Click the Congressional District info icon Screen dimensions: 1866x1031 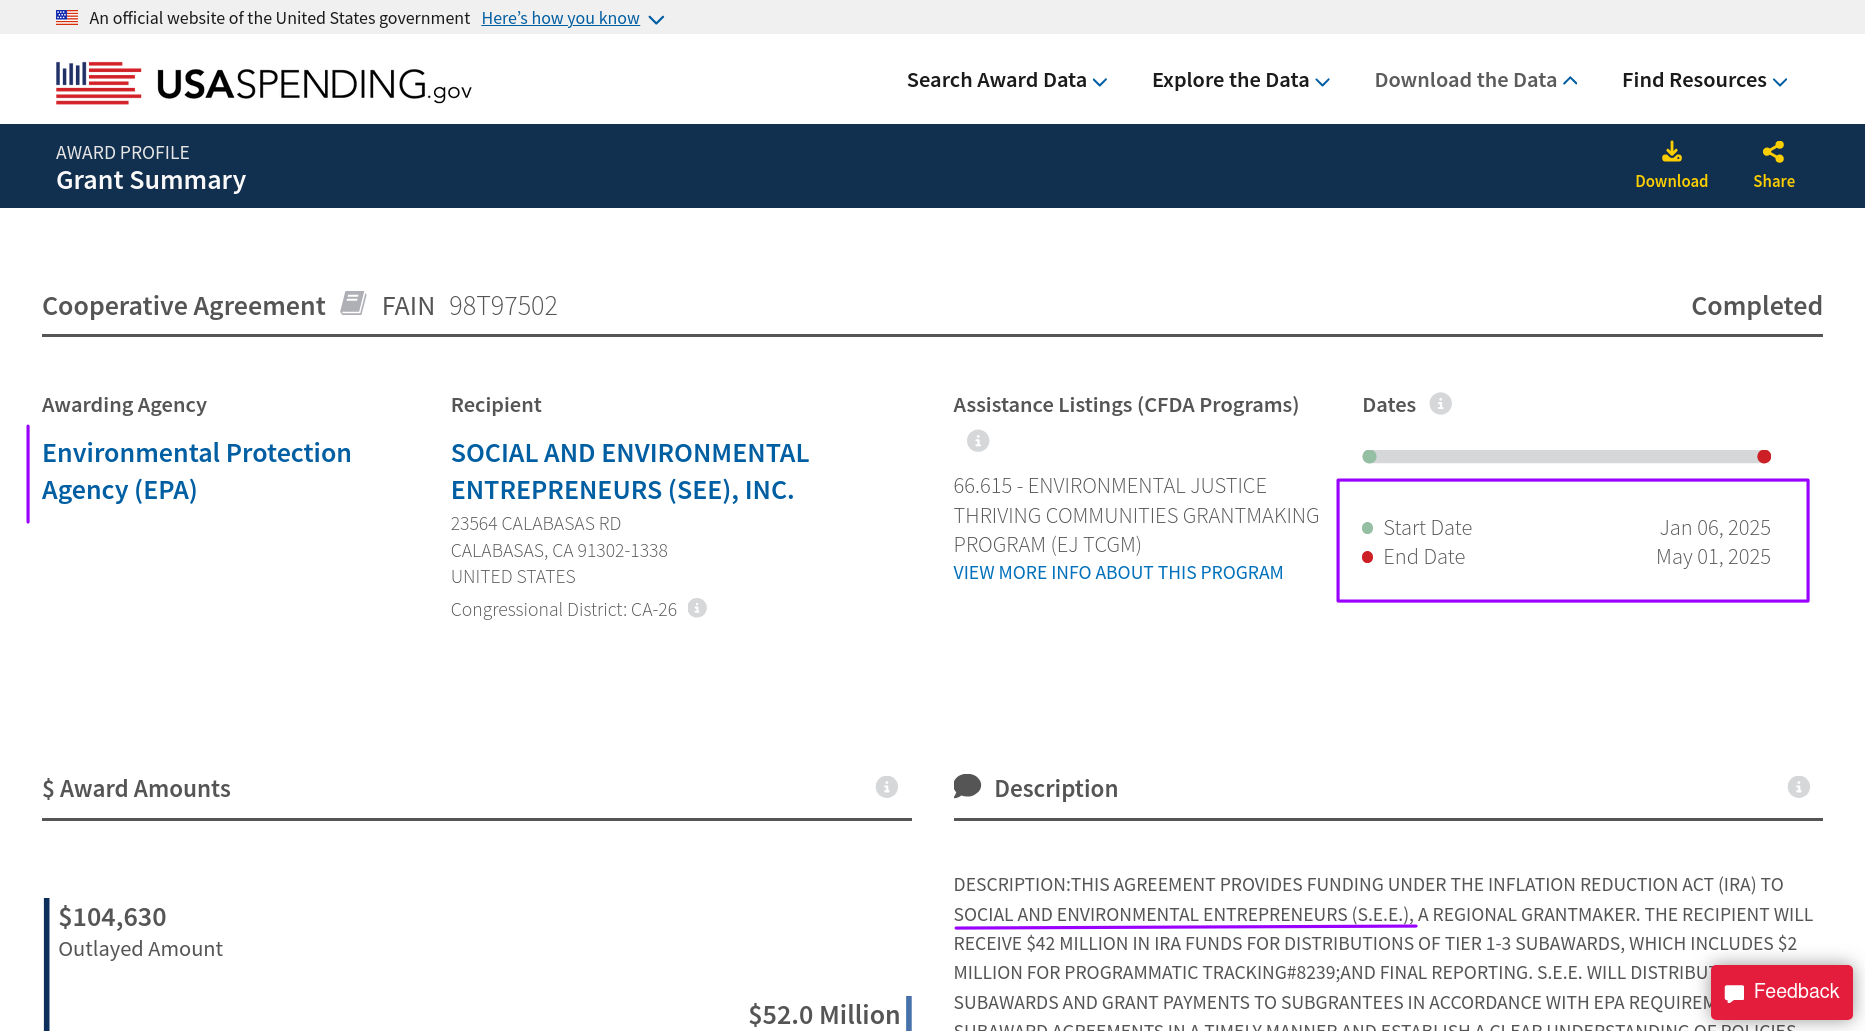coord(697,608)
